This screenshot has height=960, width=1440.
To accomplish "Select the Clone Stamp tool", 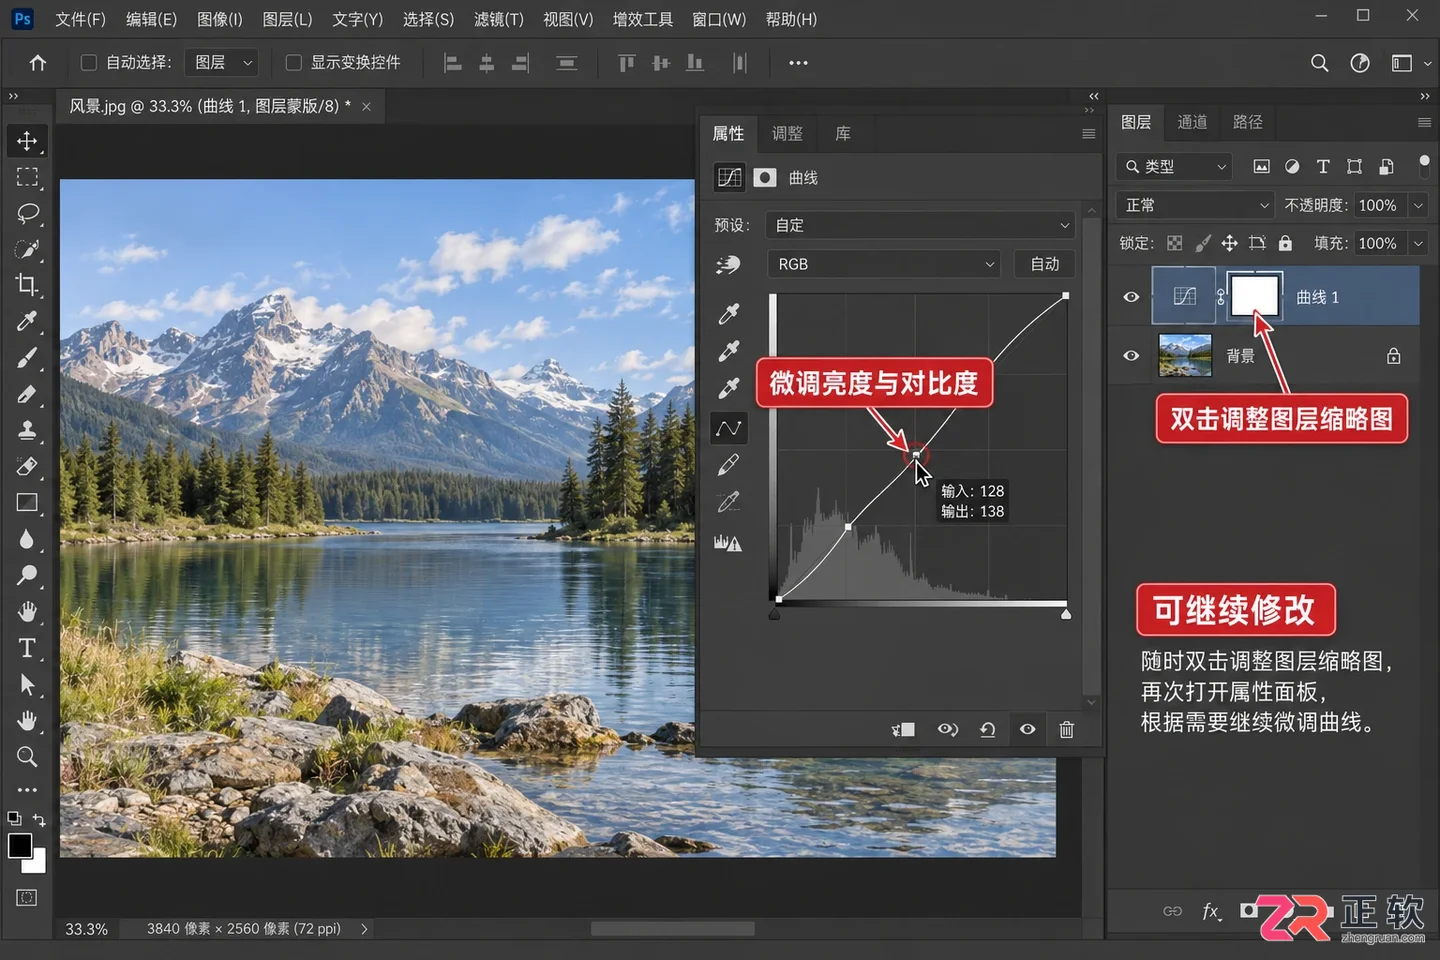I will [27, 430].
